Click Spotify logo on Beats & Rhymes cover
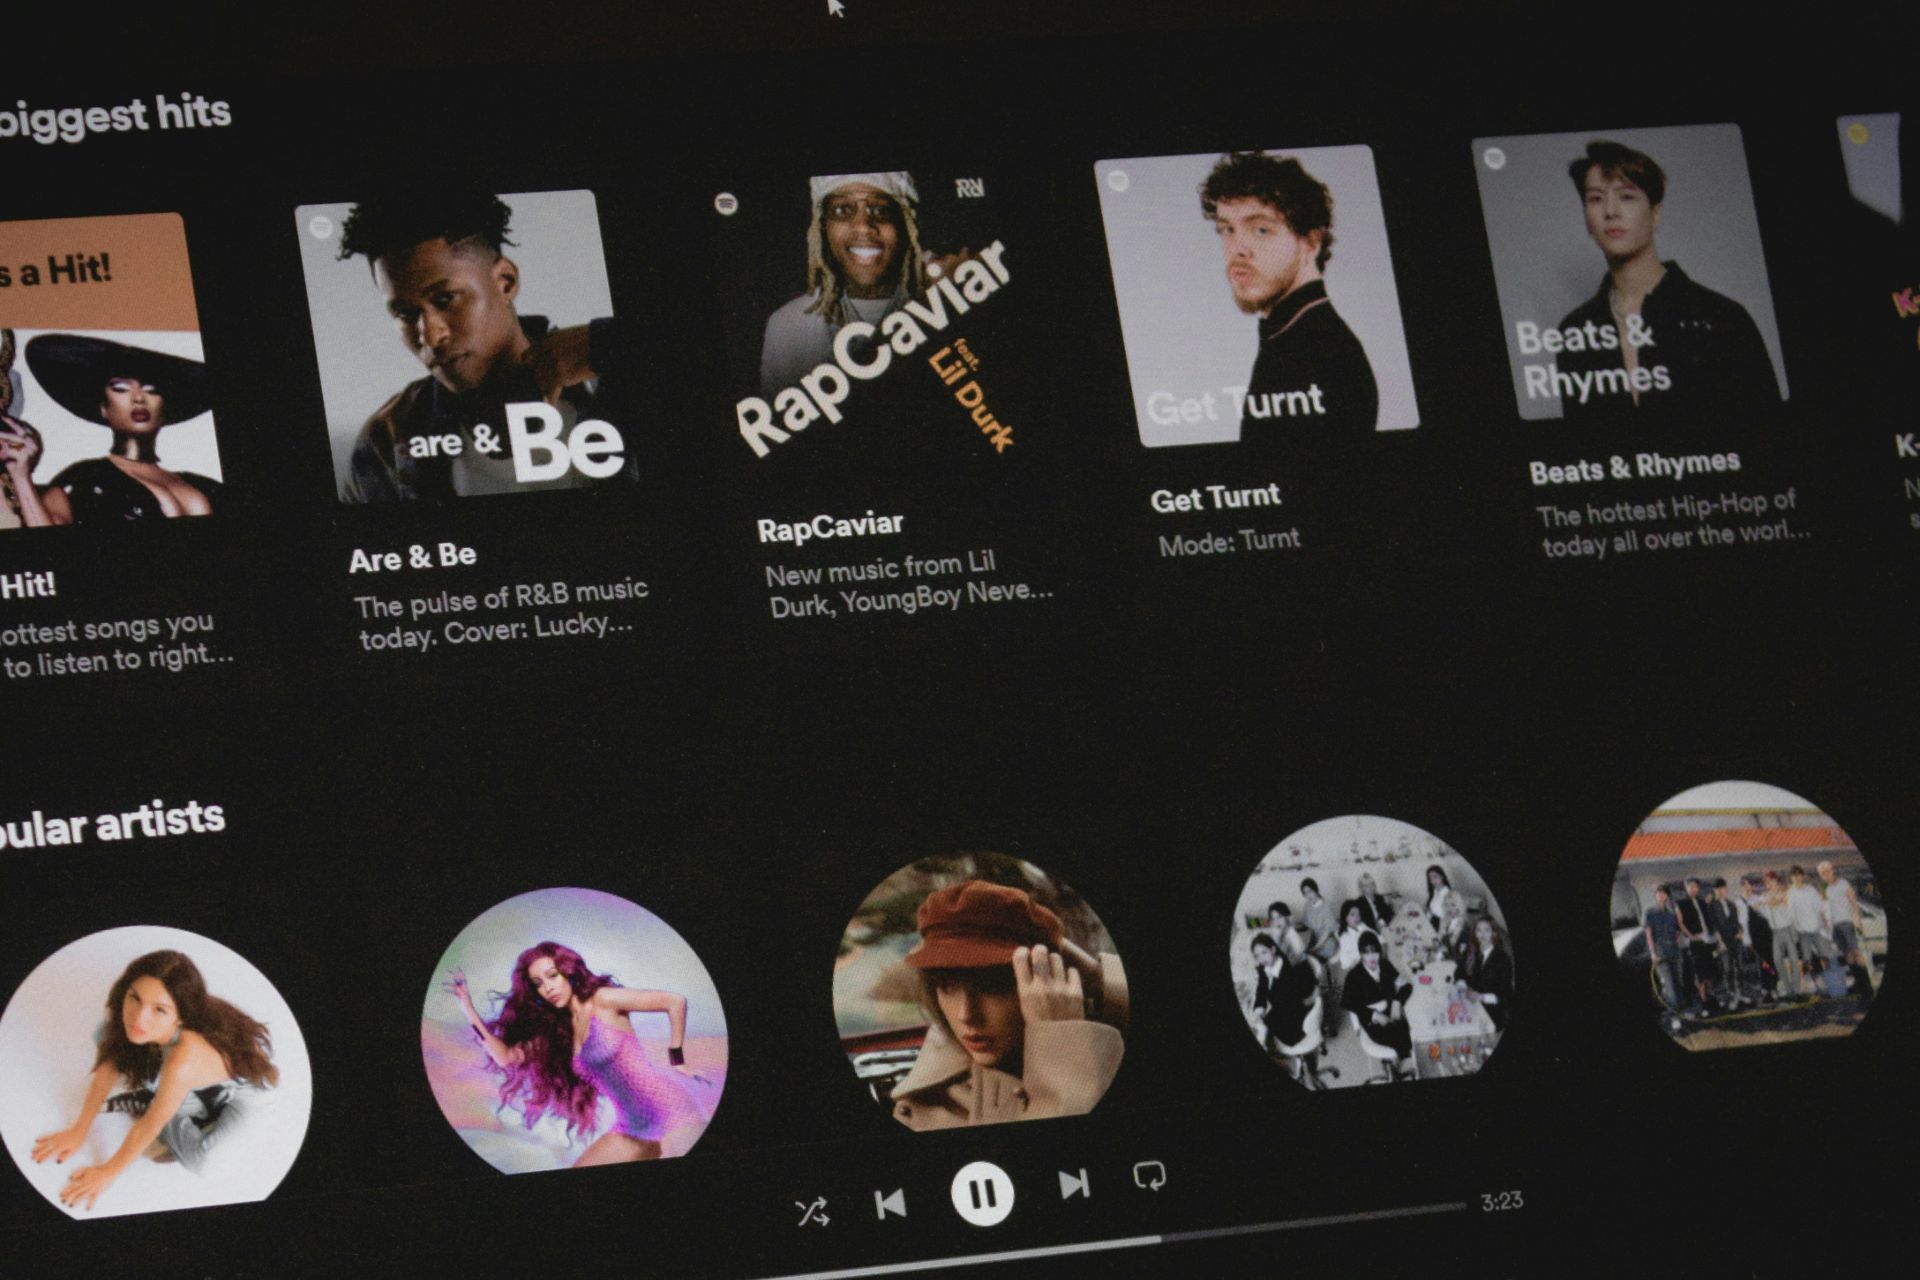This screenshot has width=1920, height=1280. click(1494, 158)
